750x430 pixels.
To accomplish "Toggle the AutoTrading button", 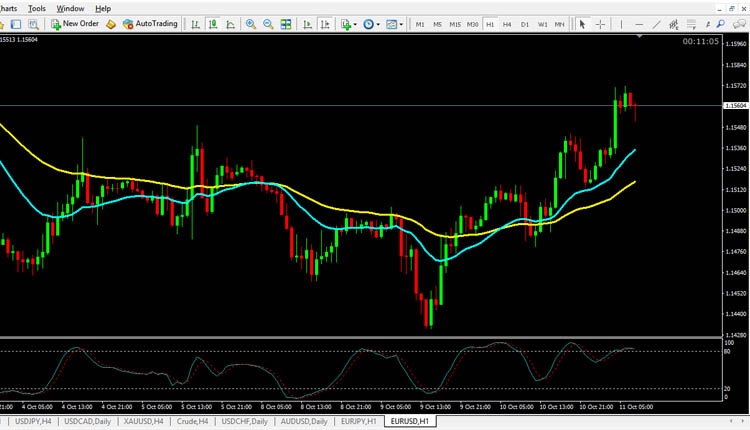I will 150,24.
